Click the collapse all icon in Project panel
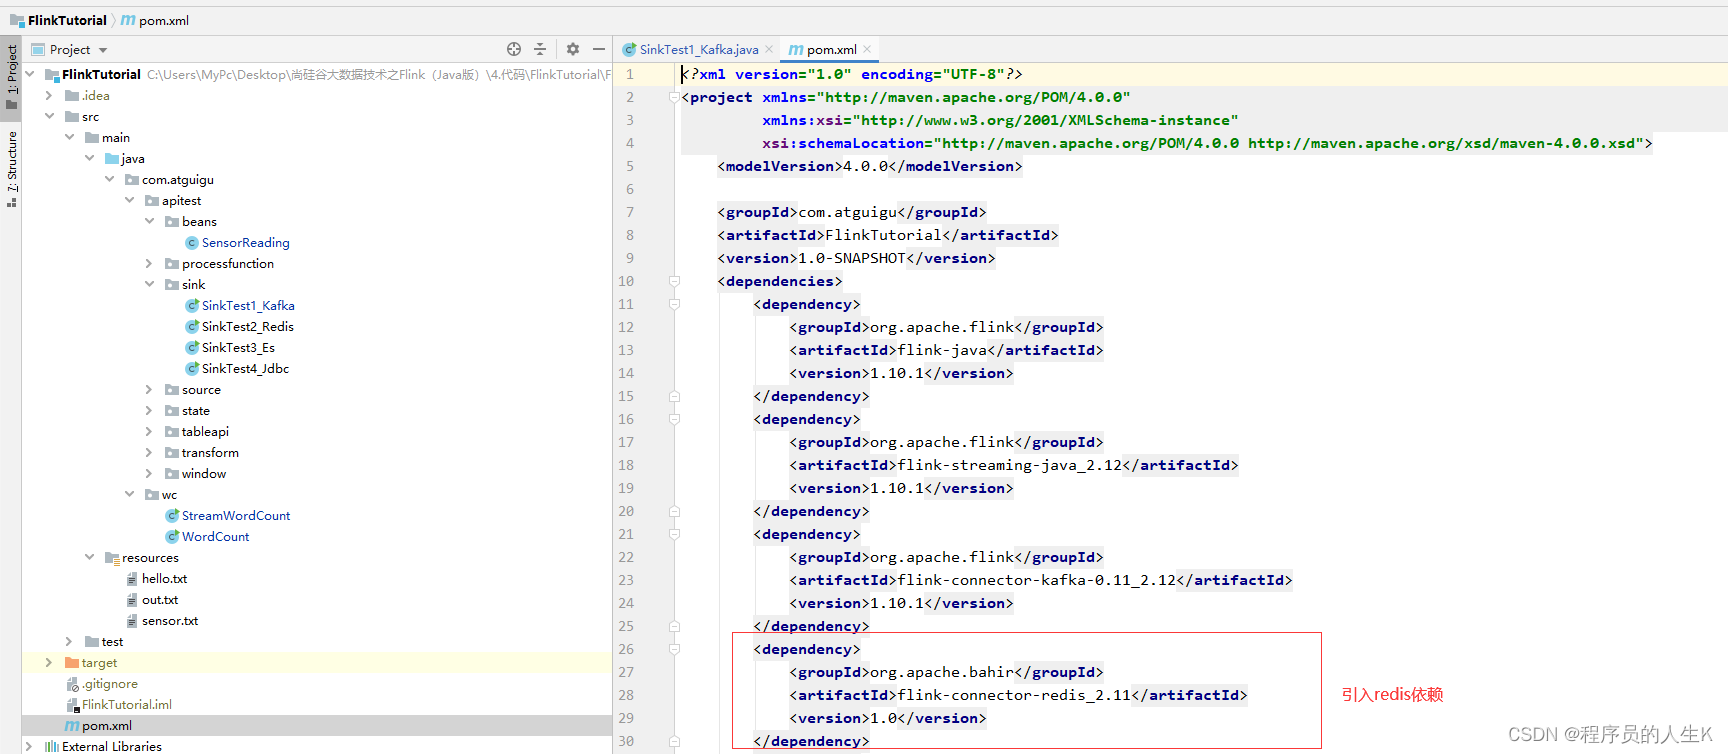The width and height of the screenshot is (1728, 754). click(x=540, y=49)
